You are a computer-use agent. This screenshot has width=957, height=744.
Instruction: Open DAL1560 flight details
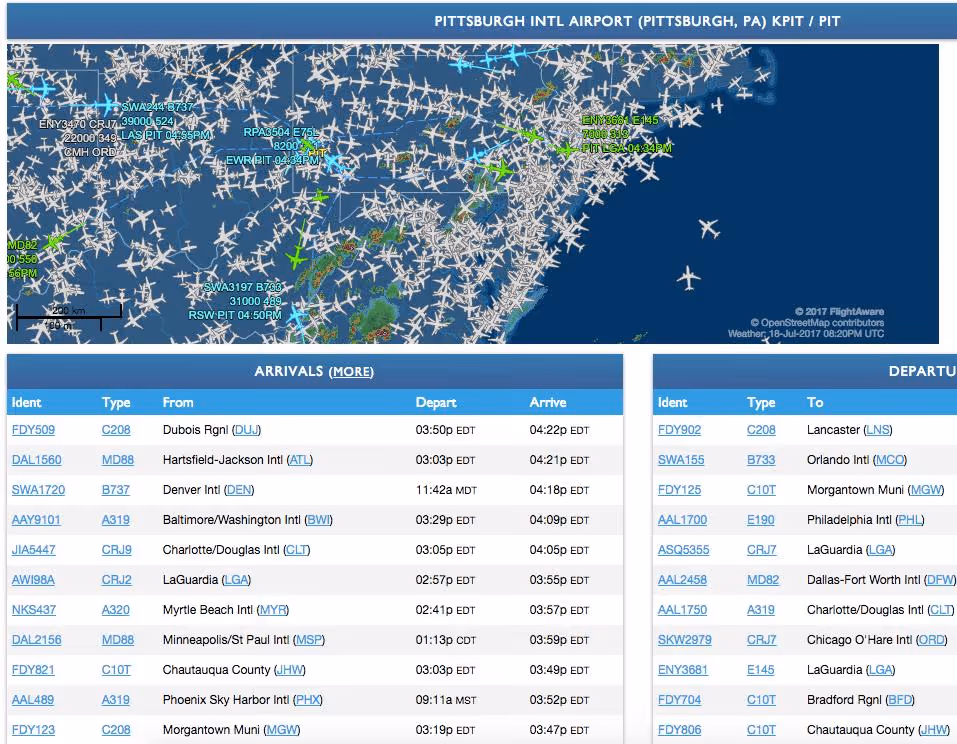point(37,460)
